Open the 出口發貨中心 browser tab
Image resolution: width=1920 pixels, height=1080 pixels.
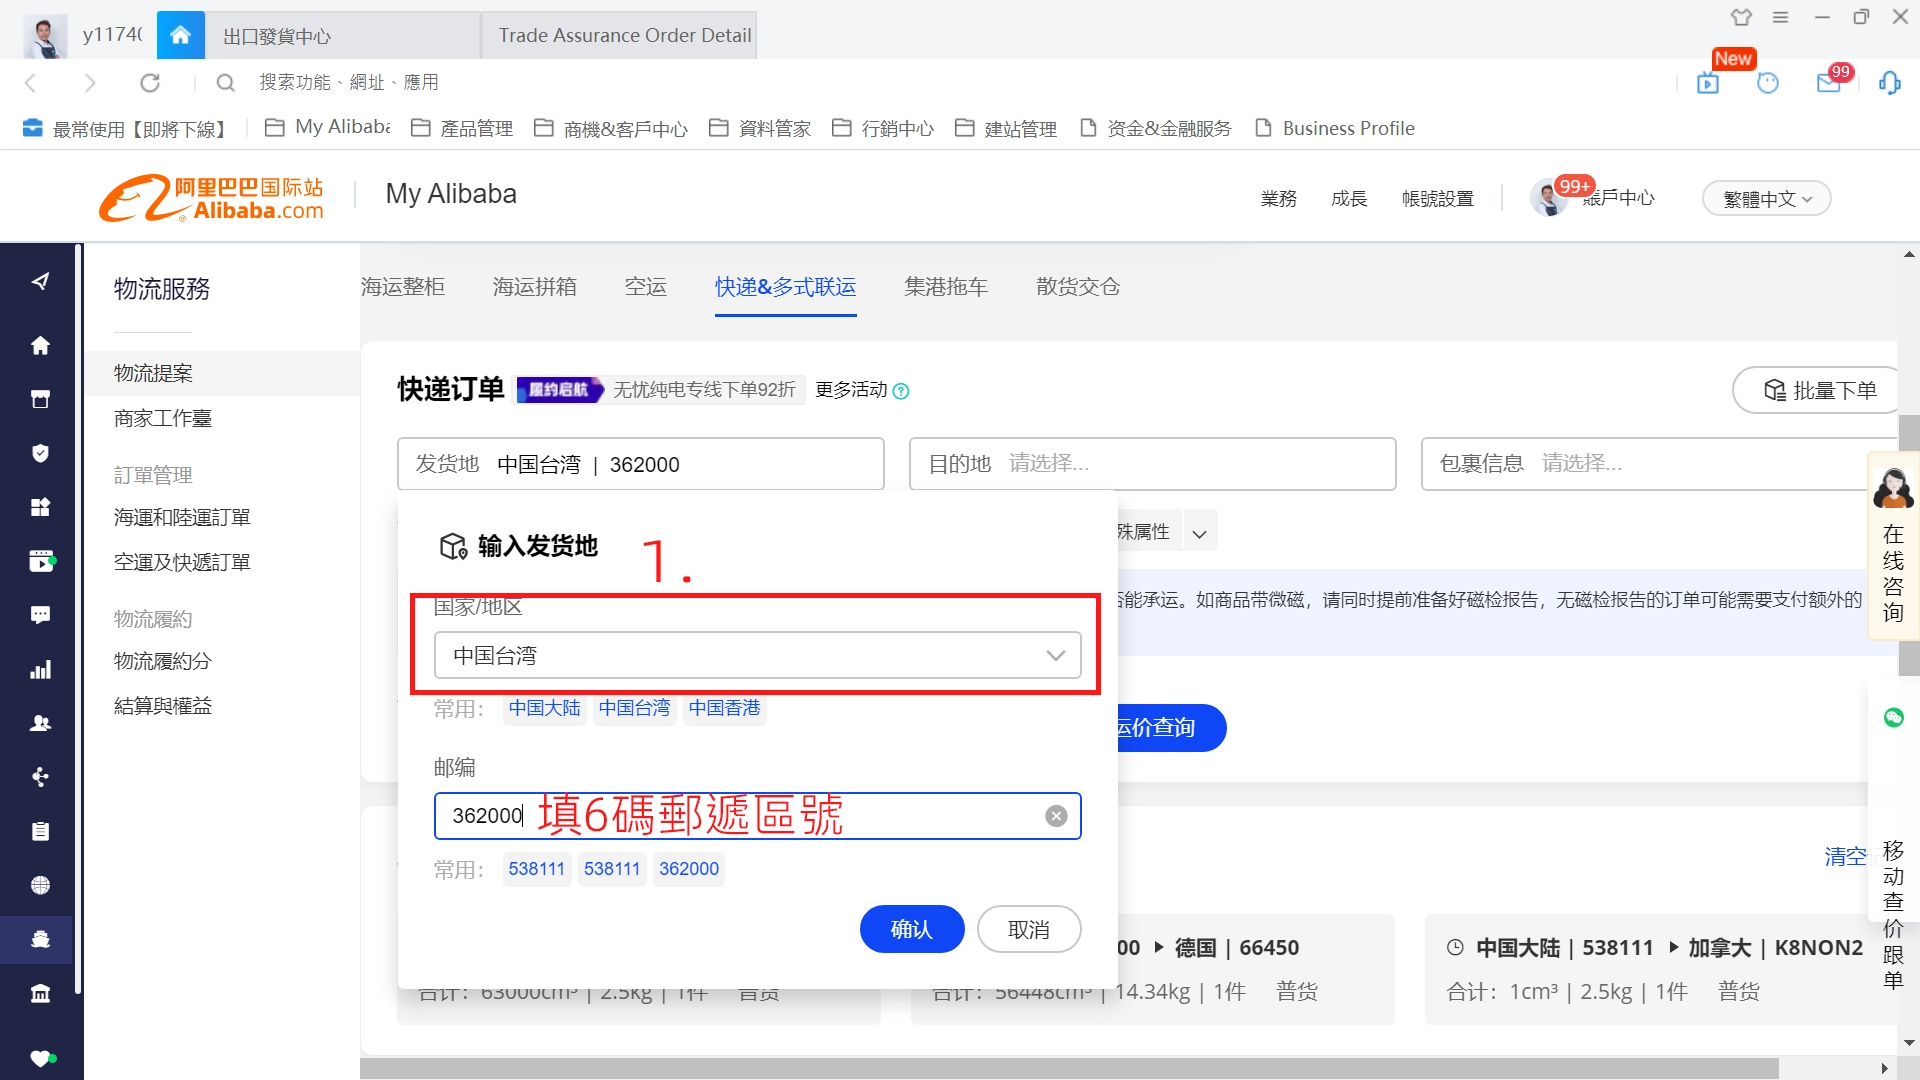click(x=343, y=36)
